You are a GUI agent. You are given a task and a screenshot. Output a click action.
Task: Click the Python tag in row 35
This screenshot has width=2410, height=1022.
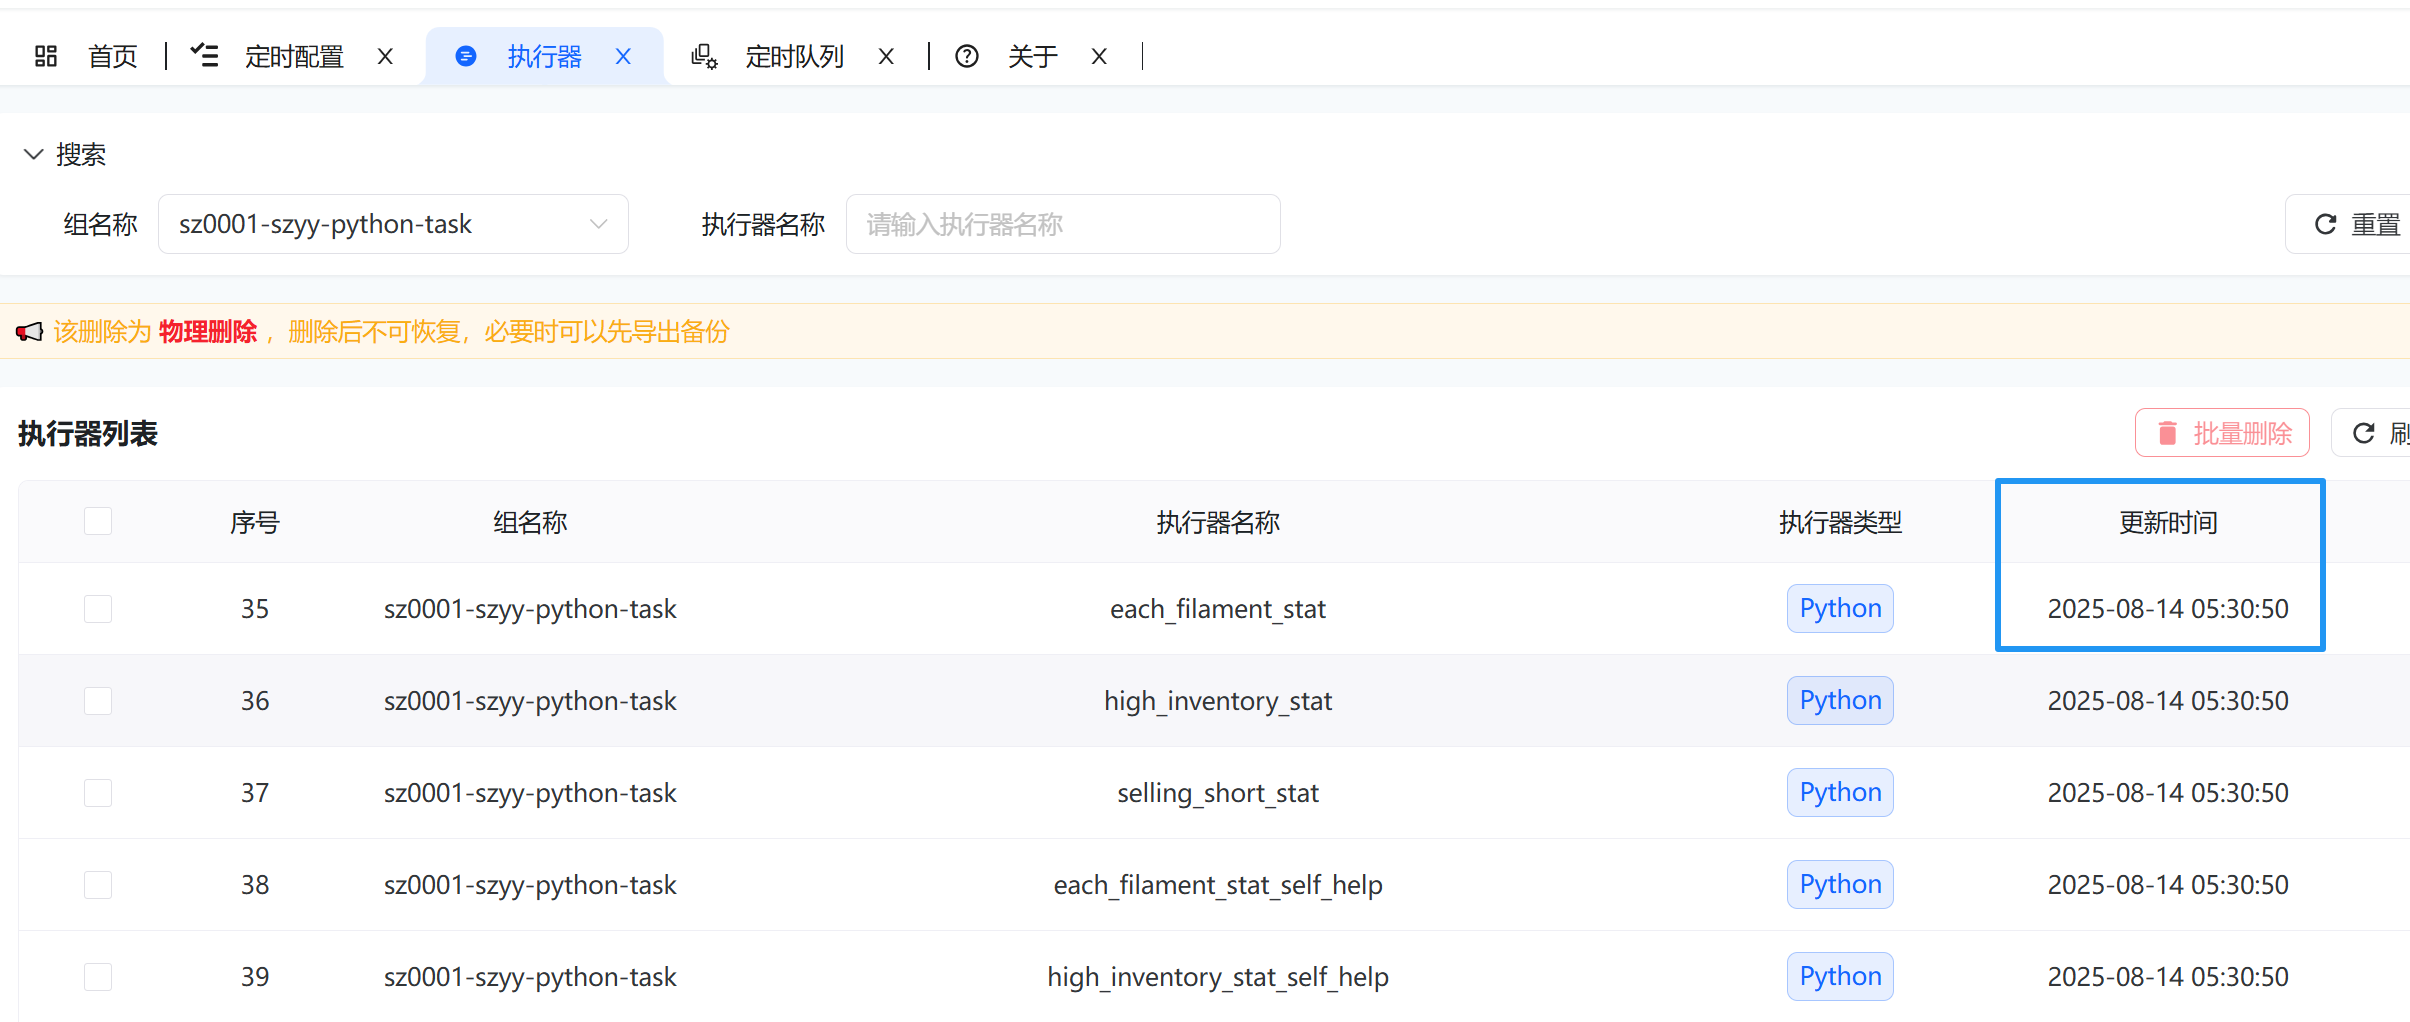click(1840, 608)
